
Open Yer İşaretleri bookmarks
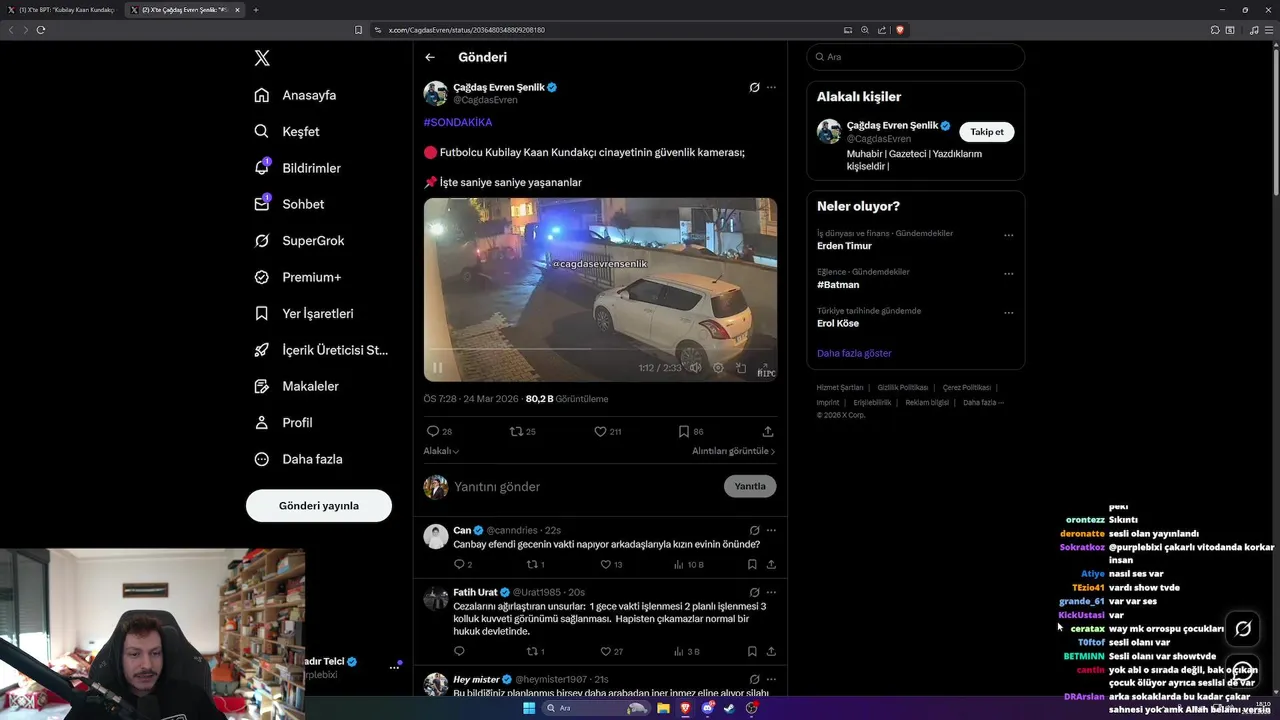[304, 313]
